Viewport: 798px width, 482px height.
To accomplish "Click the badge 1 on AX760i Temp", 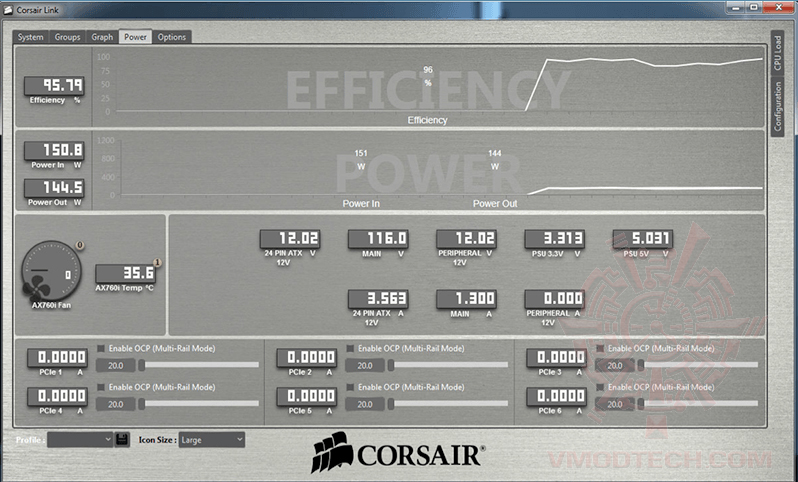I will tap(157, 263).
